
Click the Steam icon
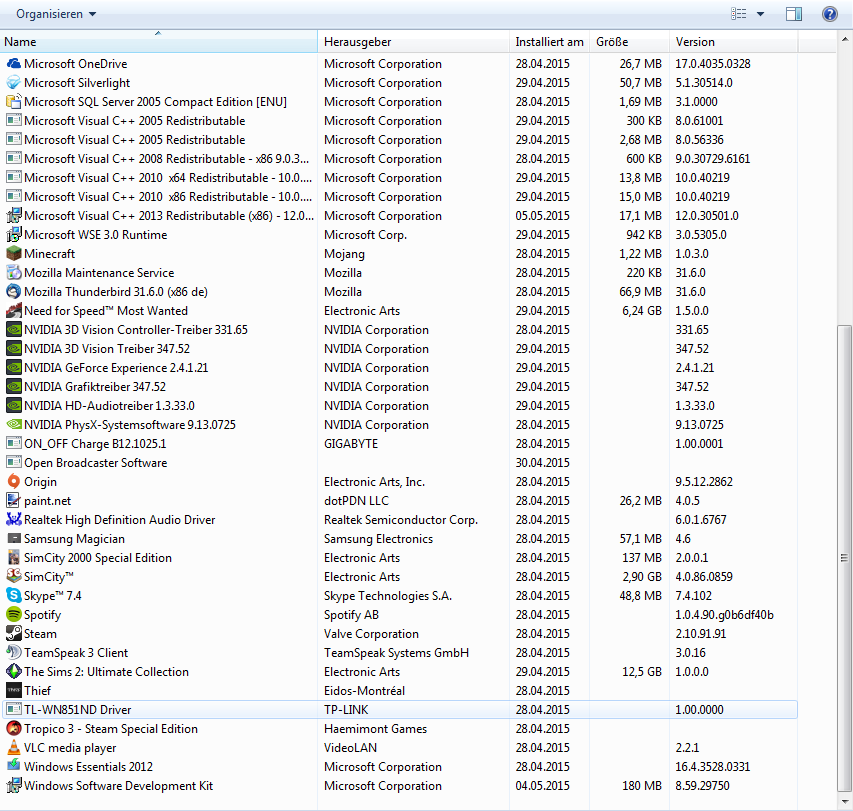14,634
